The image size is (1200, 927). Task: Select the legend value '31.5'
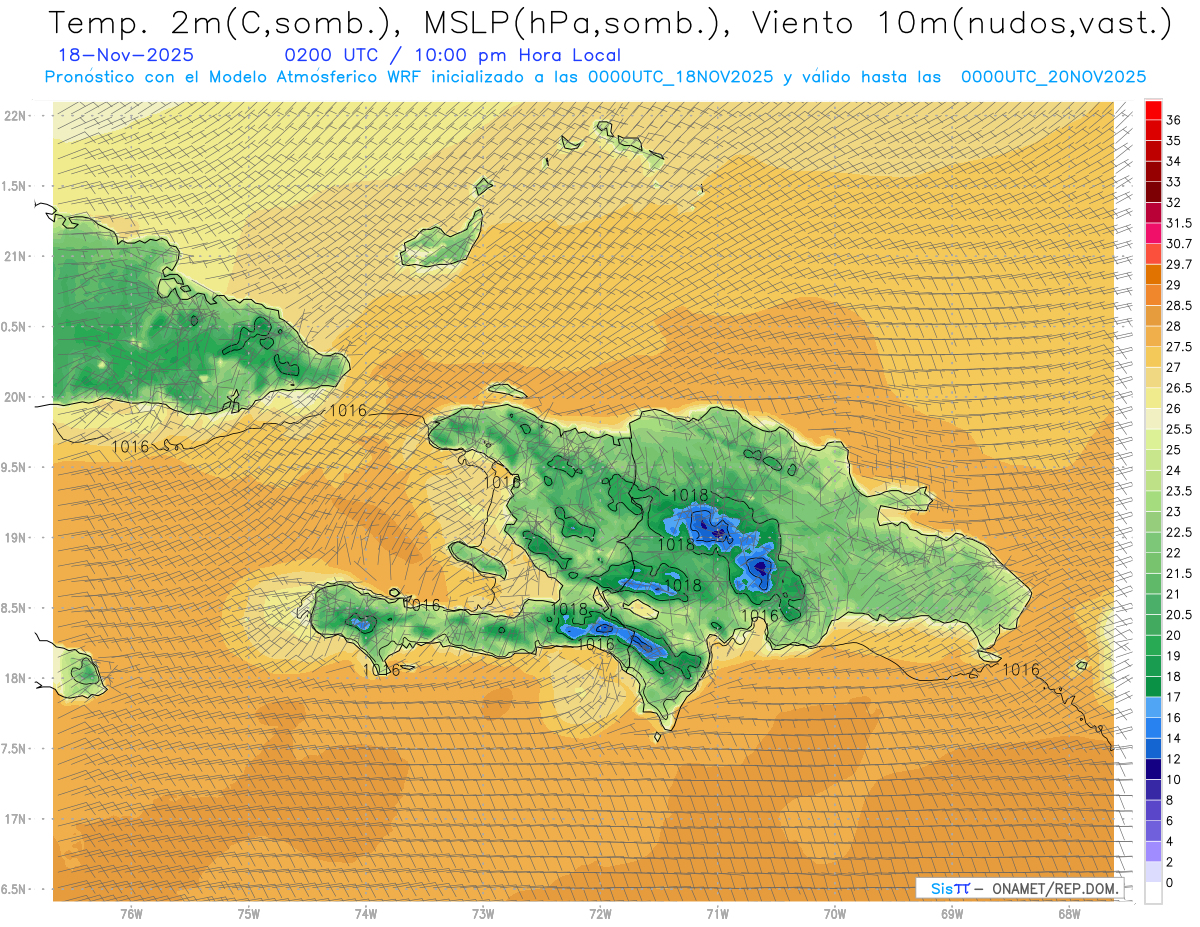(1178, 223)
